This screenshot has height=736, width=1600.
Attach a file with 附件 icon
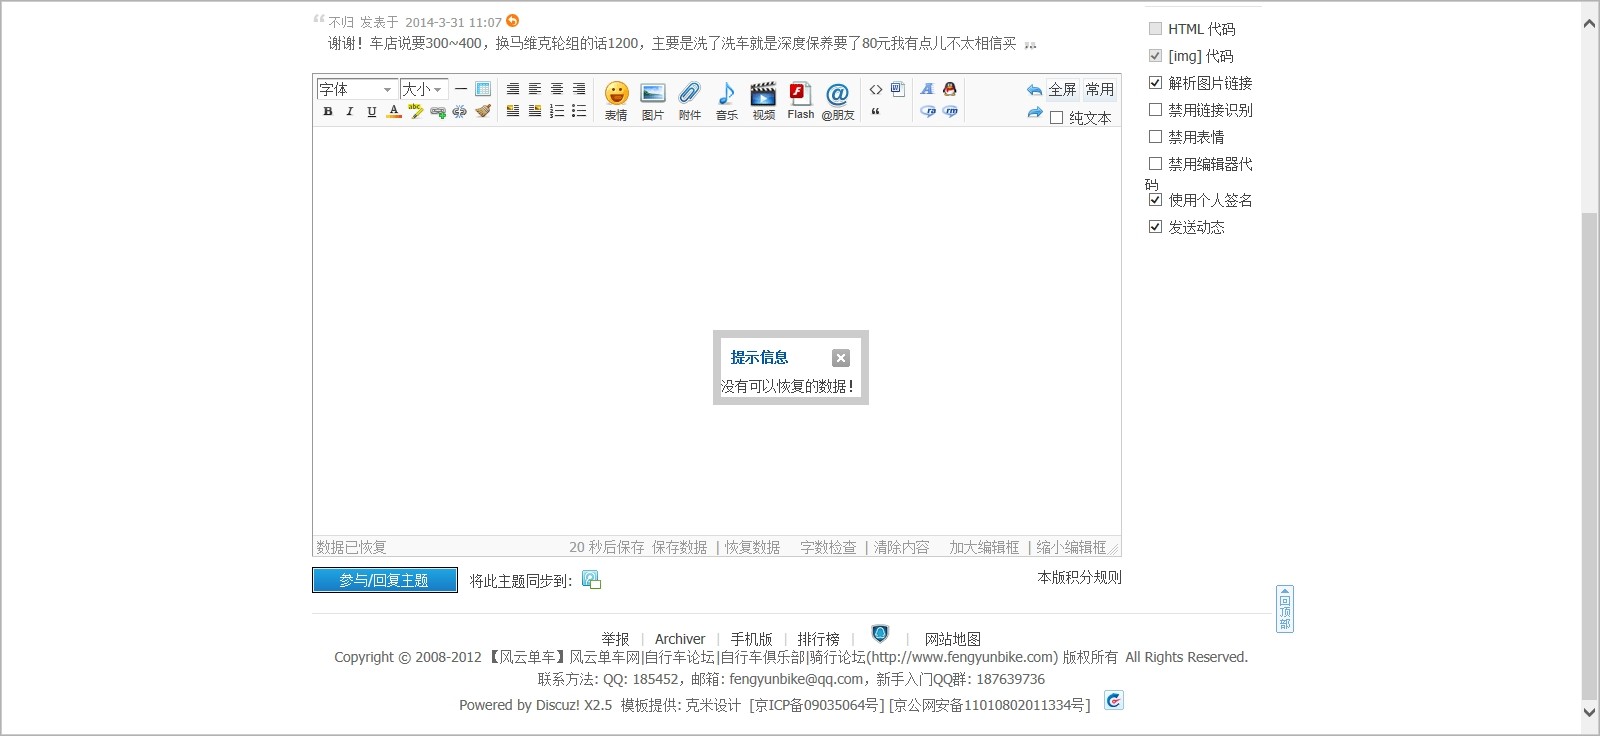click(x=690, y=101)
